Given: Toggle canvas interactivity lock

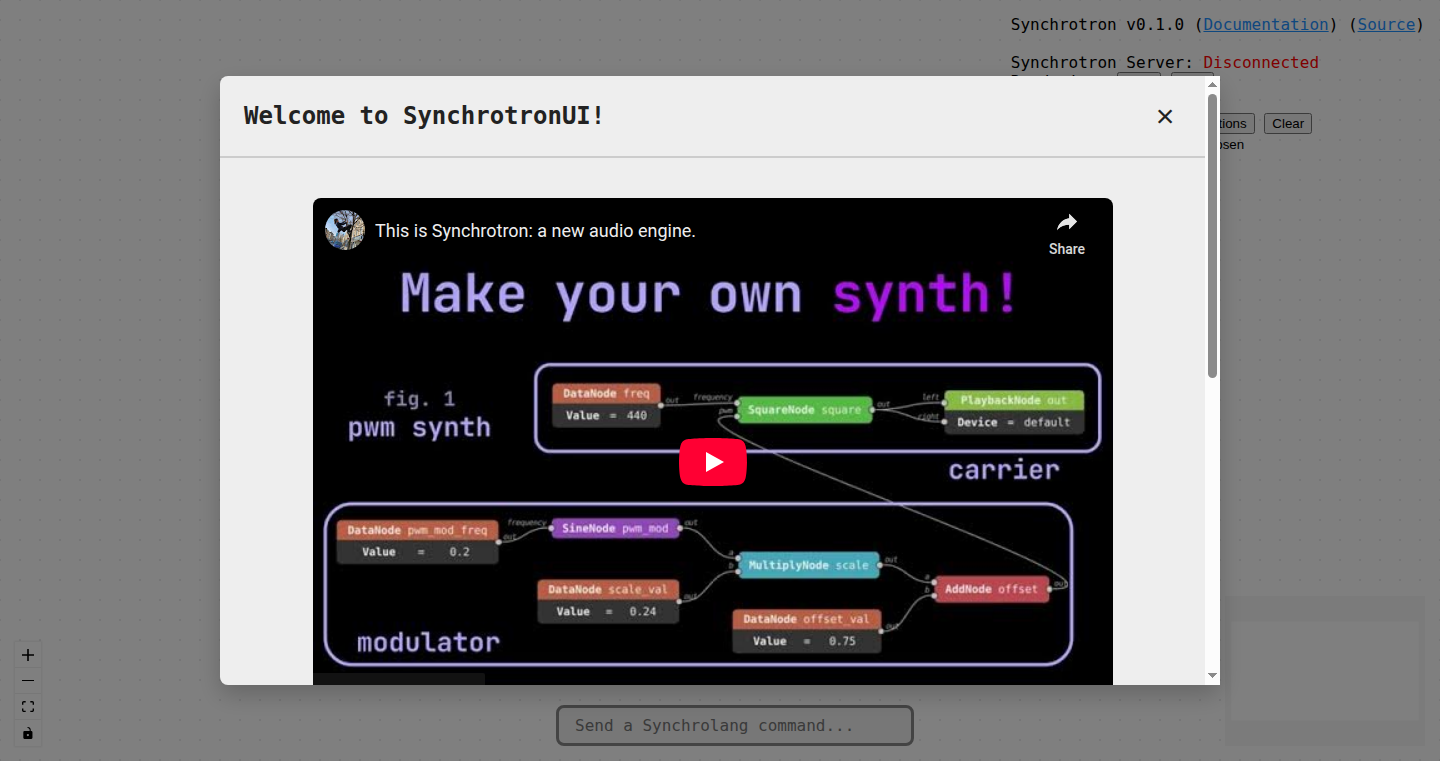Looking at the screenshot, I should (x=28, y=733).
